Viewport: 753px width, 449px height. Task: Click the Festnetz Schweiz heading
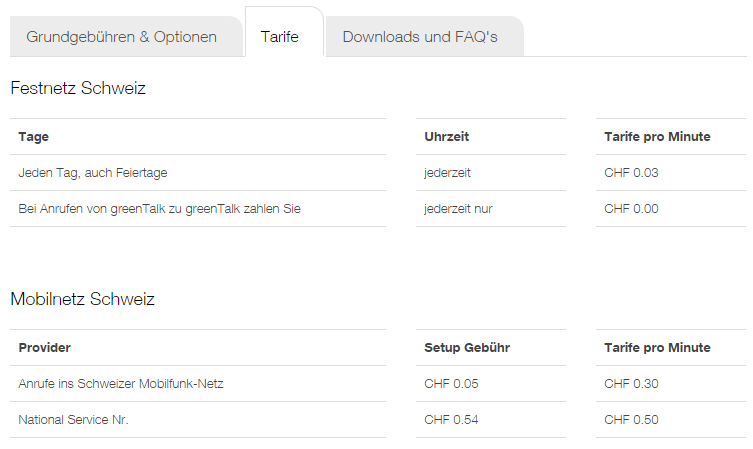(78, 88)
